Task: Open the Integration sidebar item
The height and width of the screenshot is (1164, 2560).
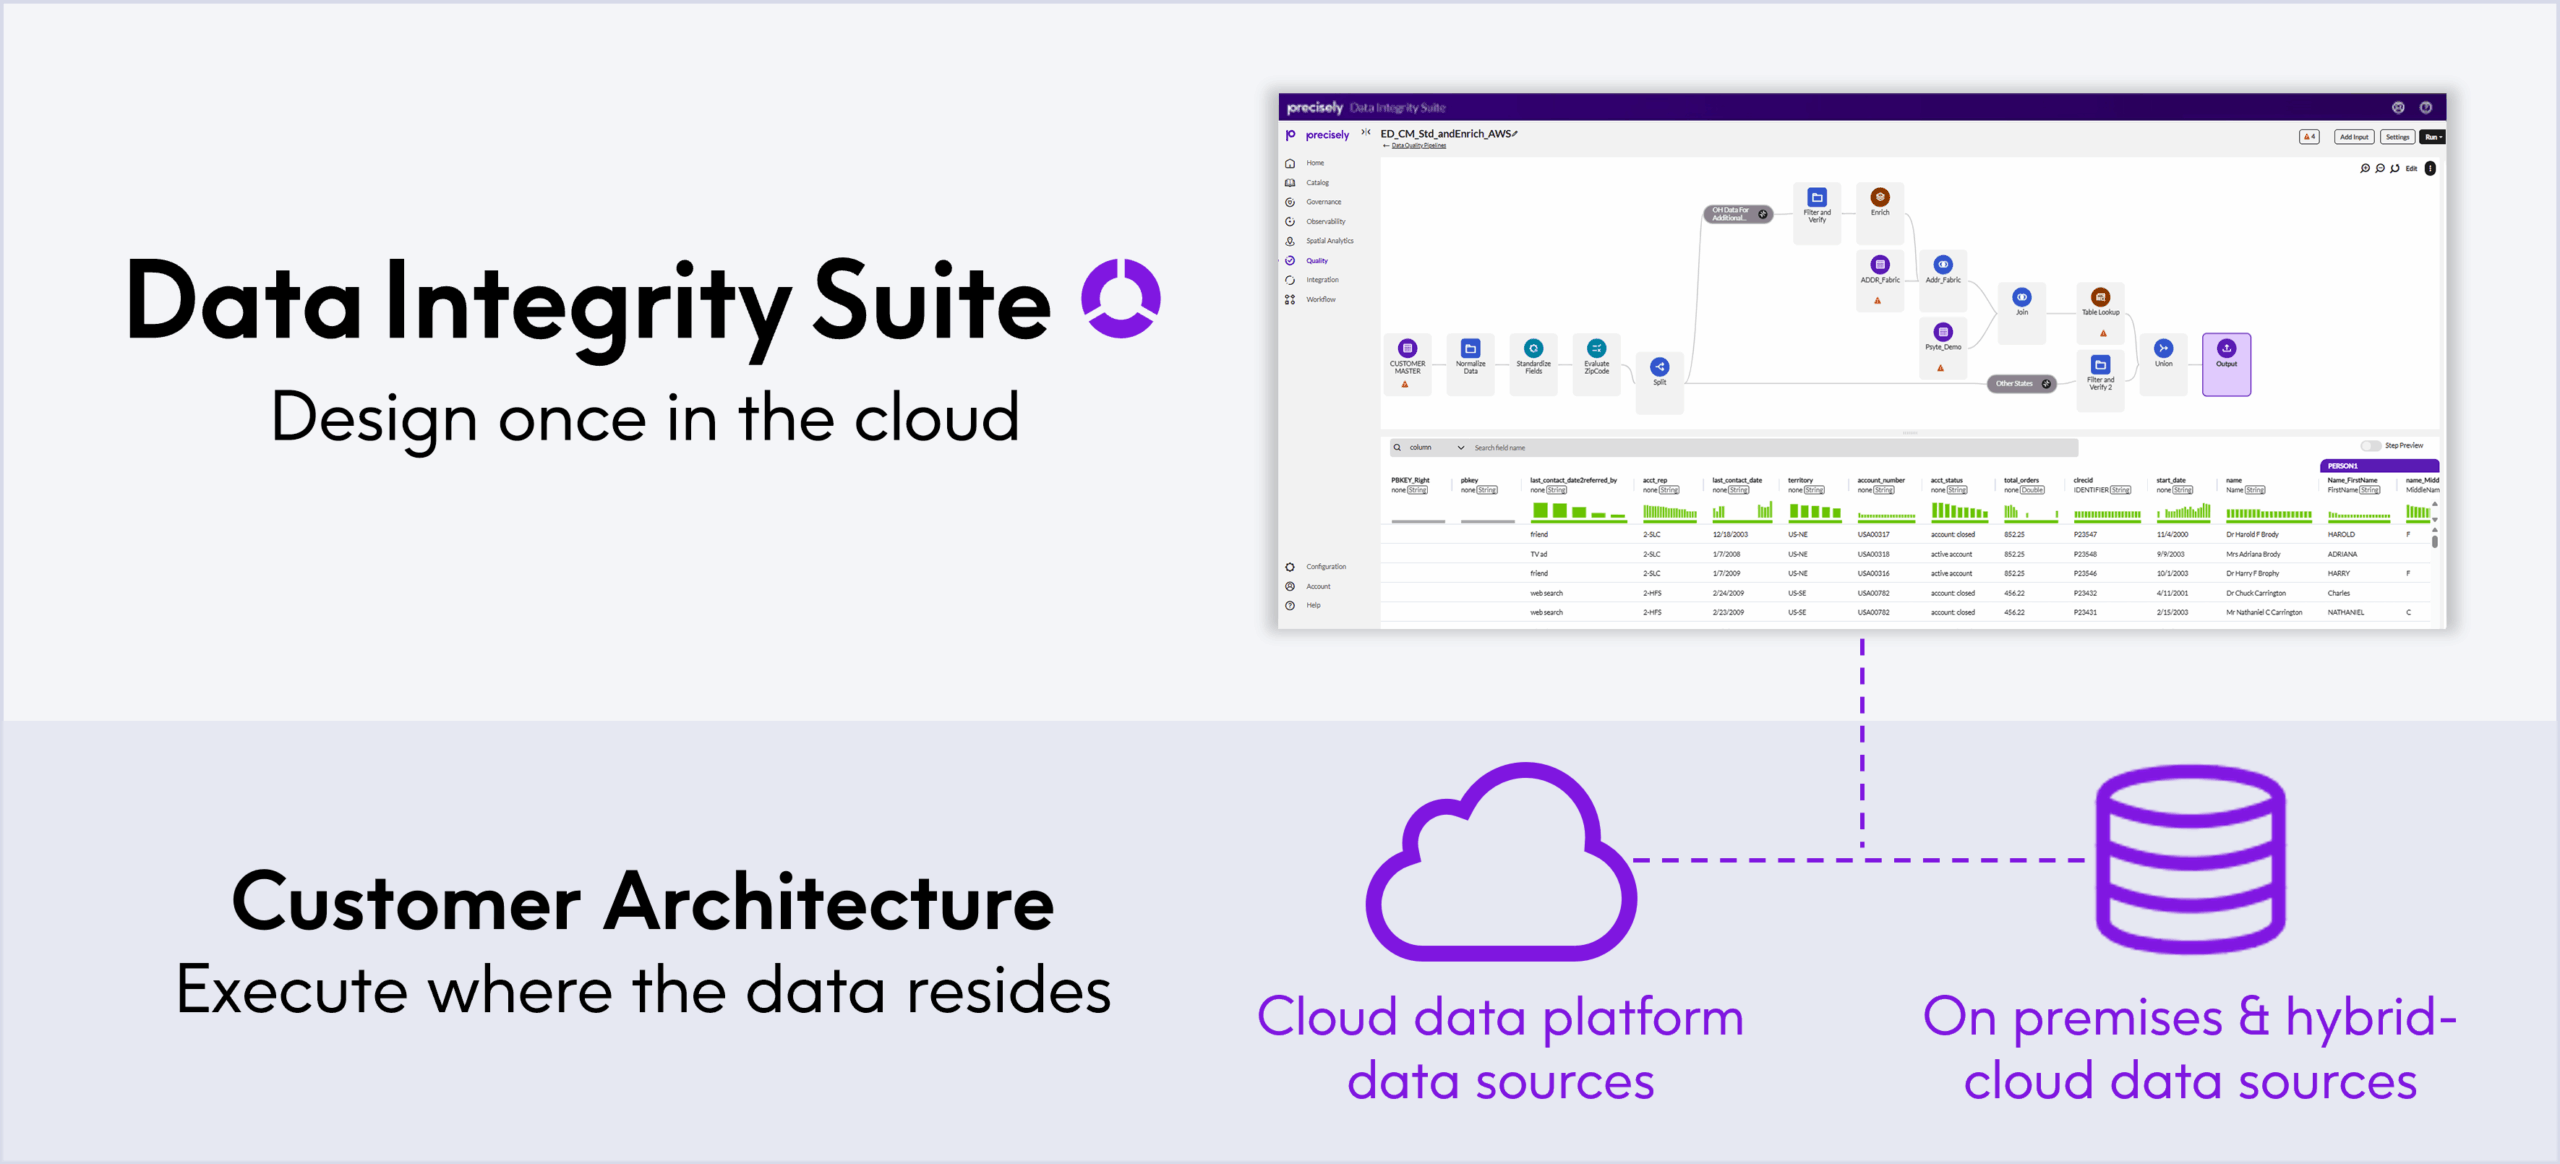Action: (x=1312, y=280)
